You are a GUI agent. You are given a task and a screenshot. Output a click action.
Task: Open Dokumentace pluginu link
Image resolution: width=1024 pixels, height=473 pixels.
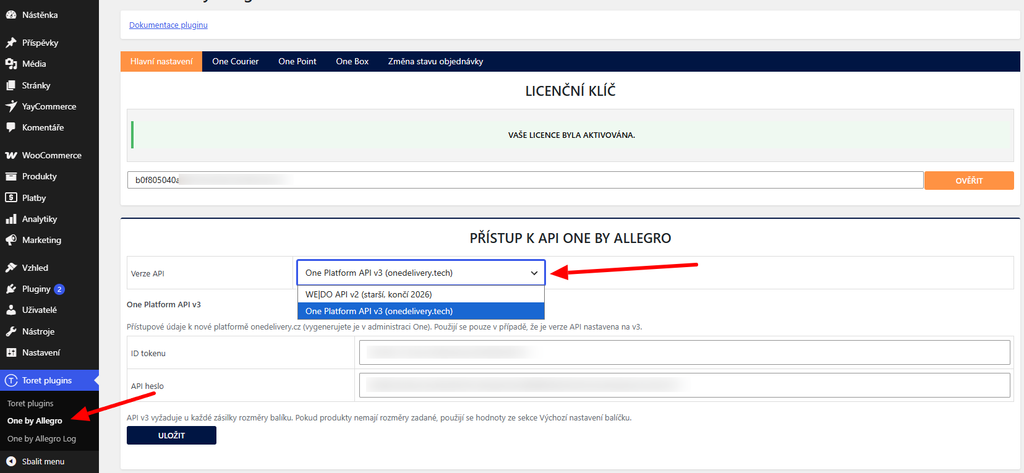pos(168,25)
